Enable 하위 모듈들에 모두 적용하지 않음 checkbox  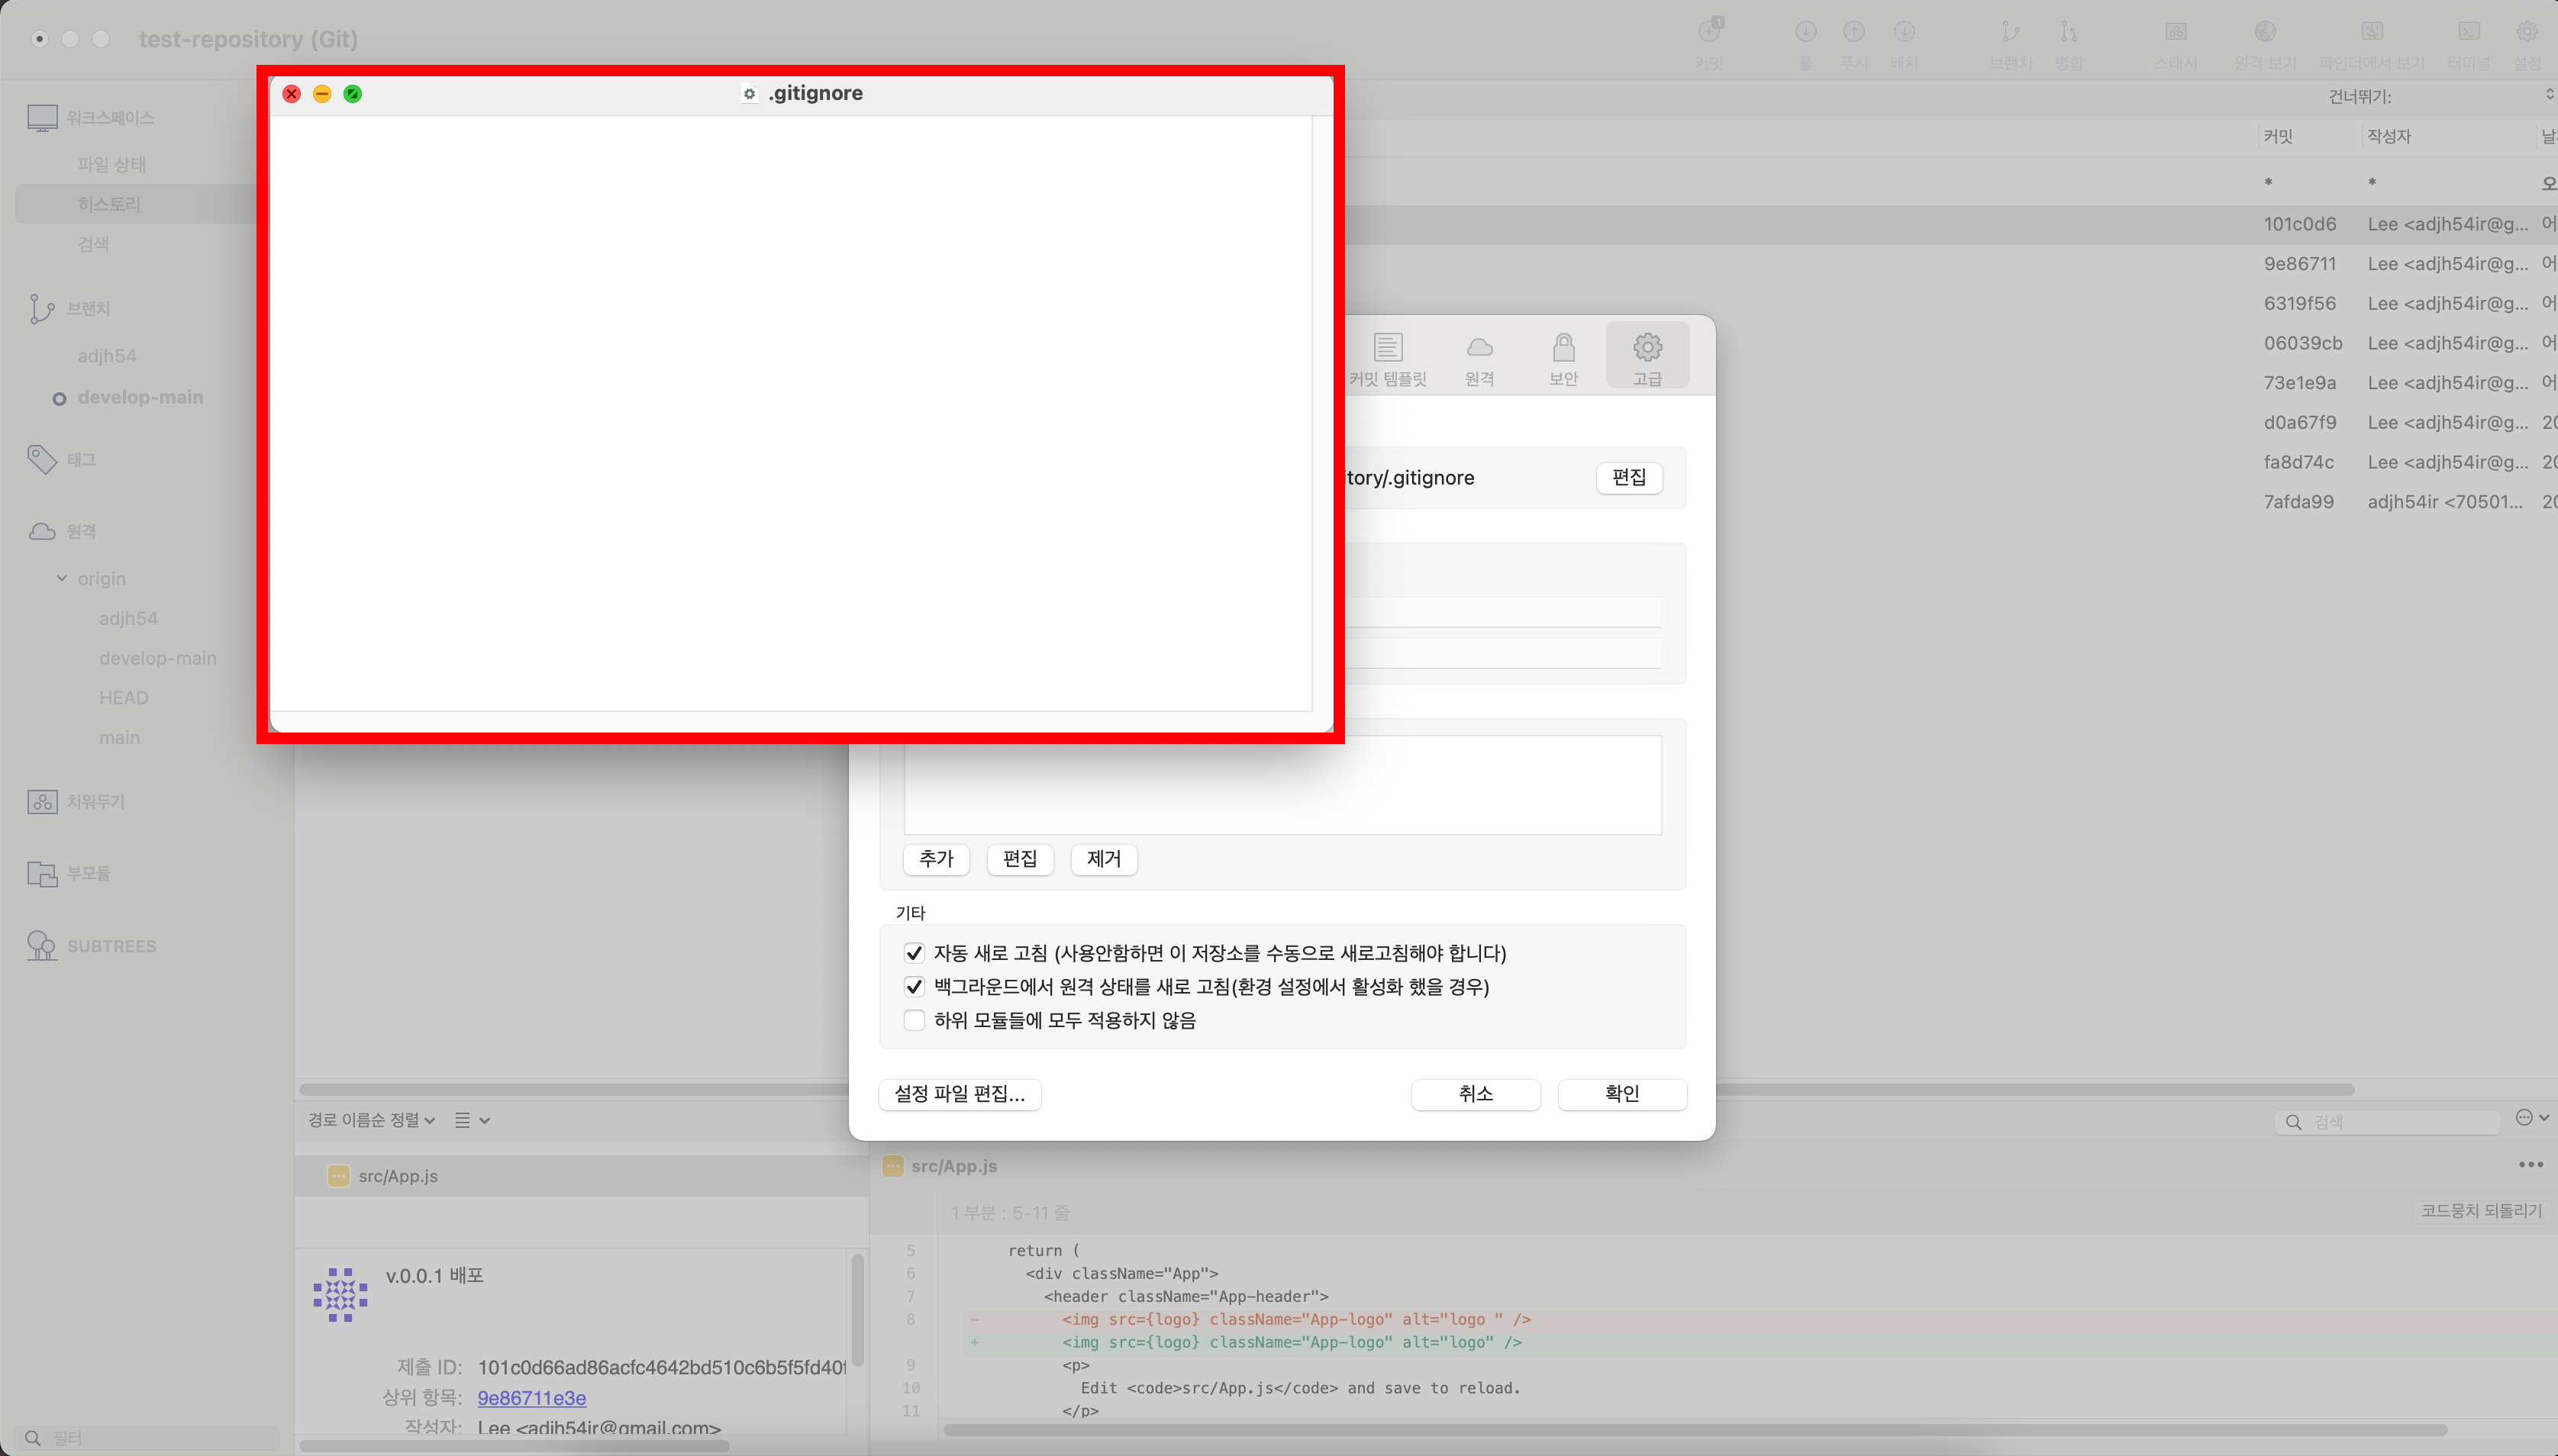tap(913, 1020)
